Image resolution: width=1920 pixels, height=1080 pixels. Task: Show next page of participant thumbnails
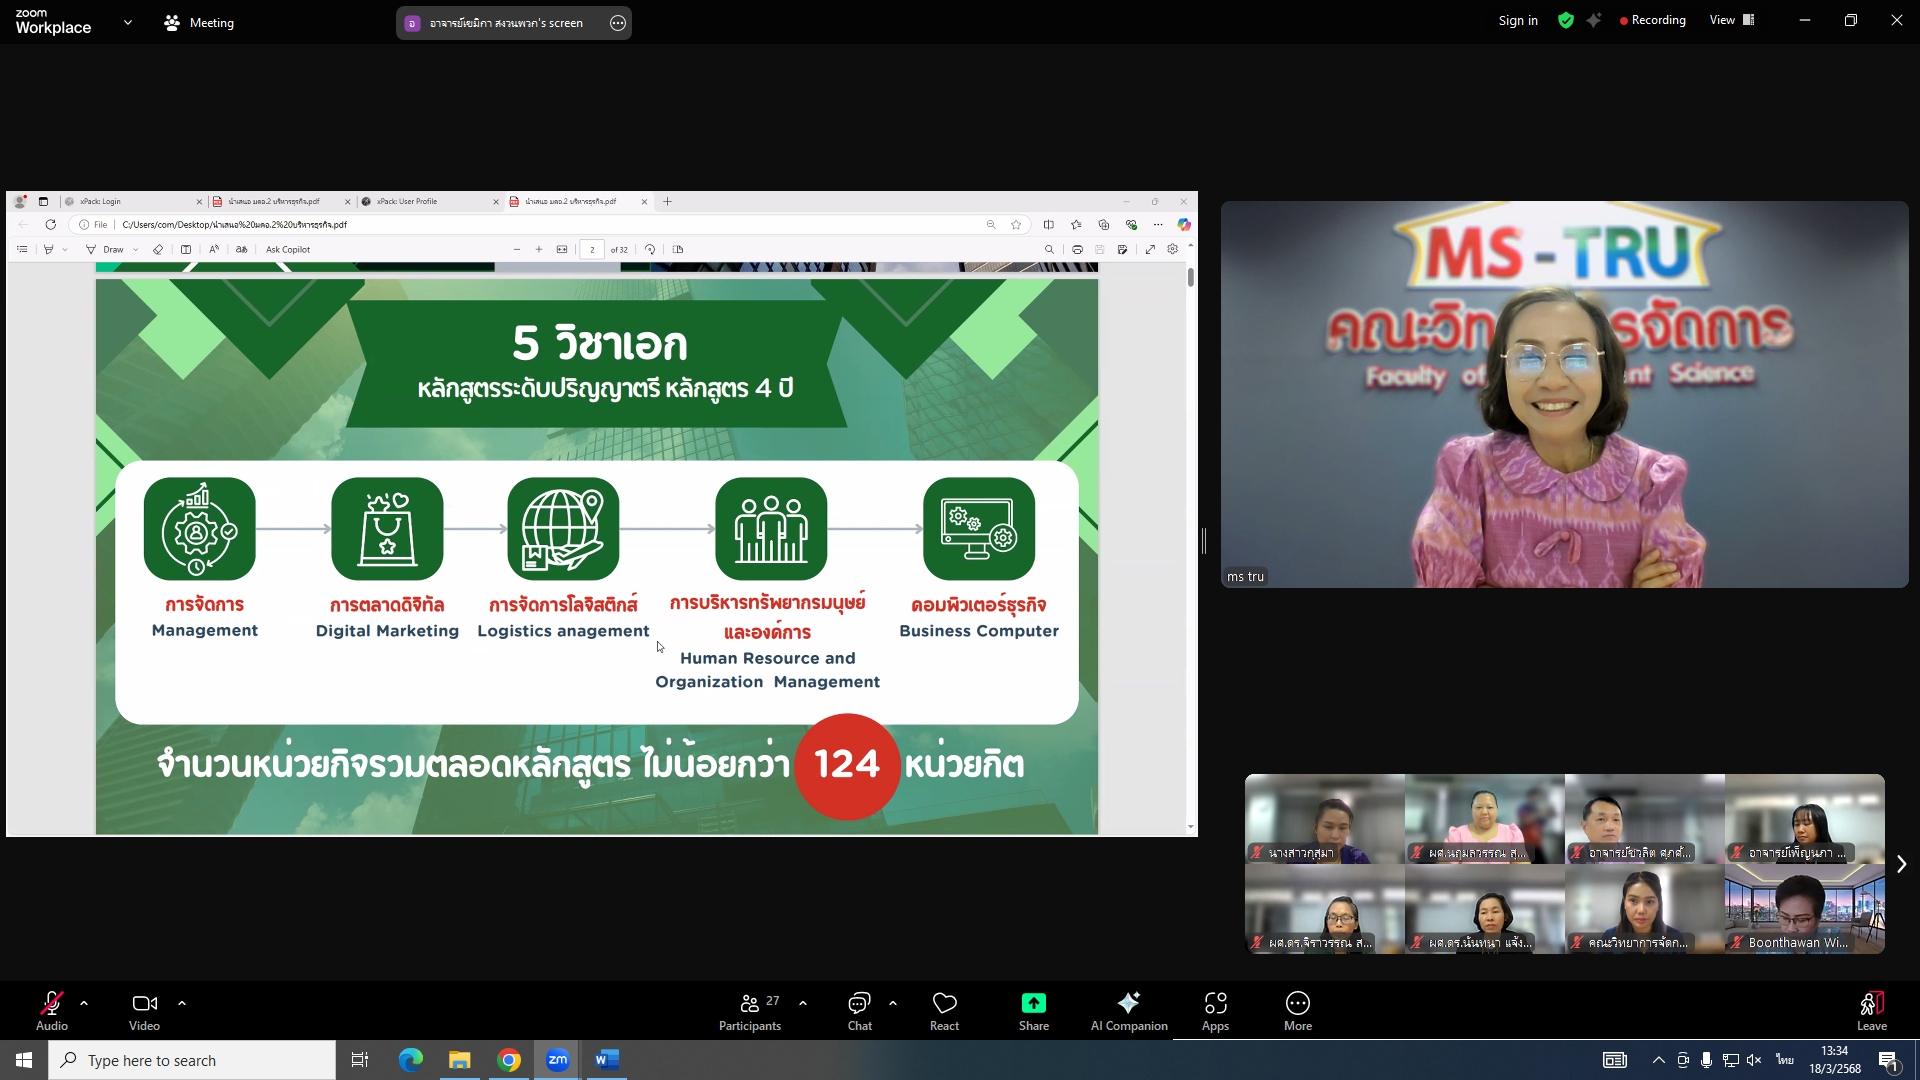[1901, 864]
